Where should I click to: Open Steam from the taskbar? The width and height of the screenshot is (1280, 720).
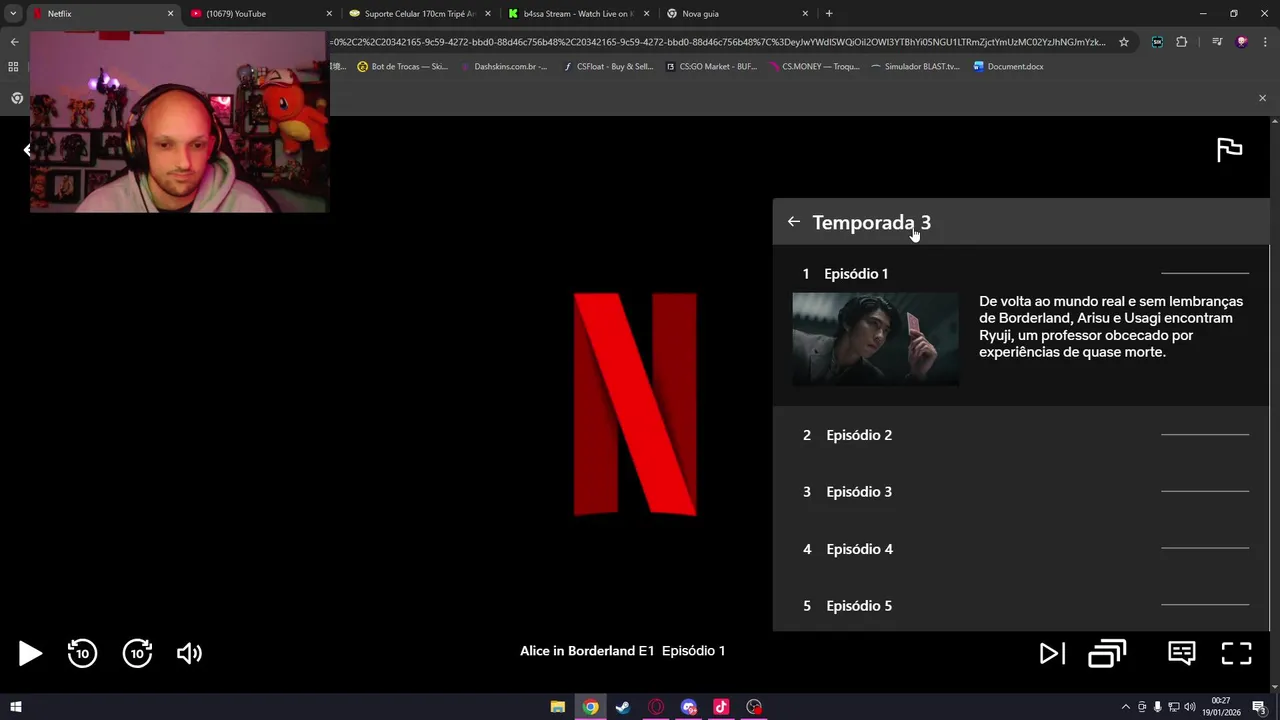(x=623, y=707)
